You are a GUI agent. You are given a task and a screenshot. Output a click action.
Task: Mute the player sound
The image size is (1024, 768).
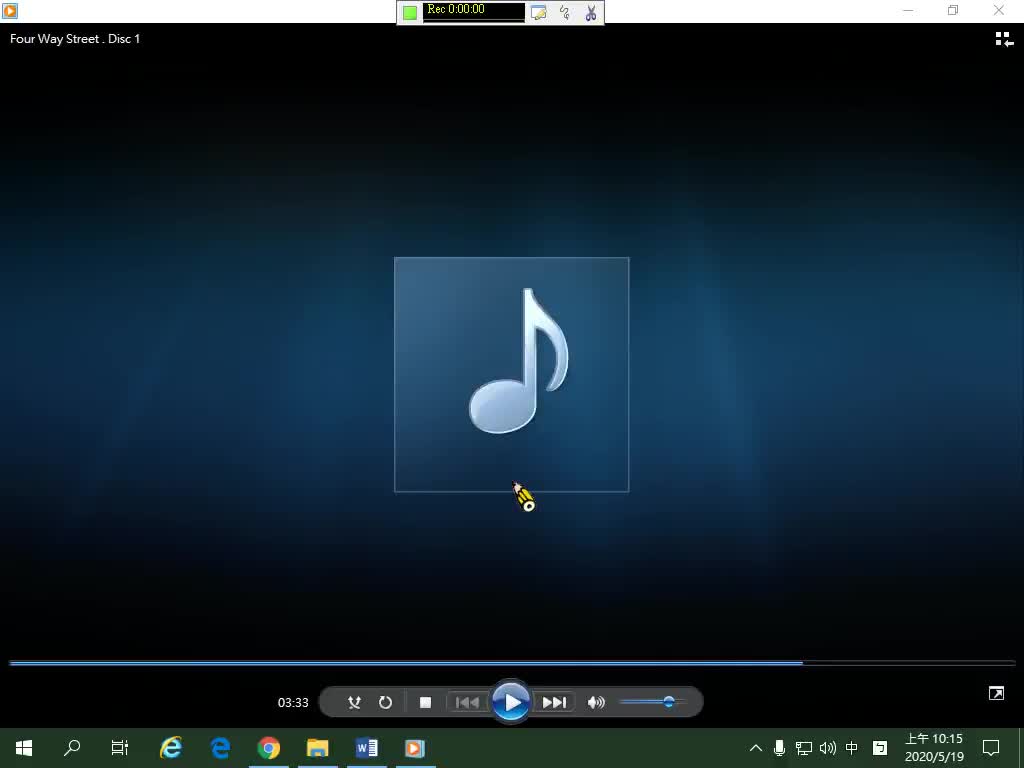(596, 702)
